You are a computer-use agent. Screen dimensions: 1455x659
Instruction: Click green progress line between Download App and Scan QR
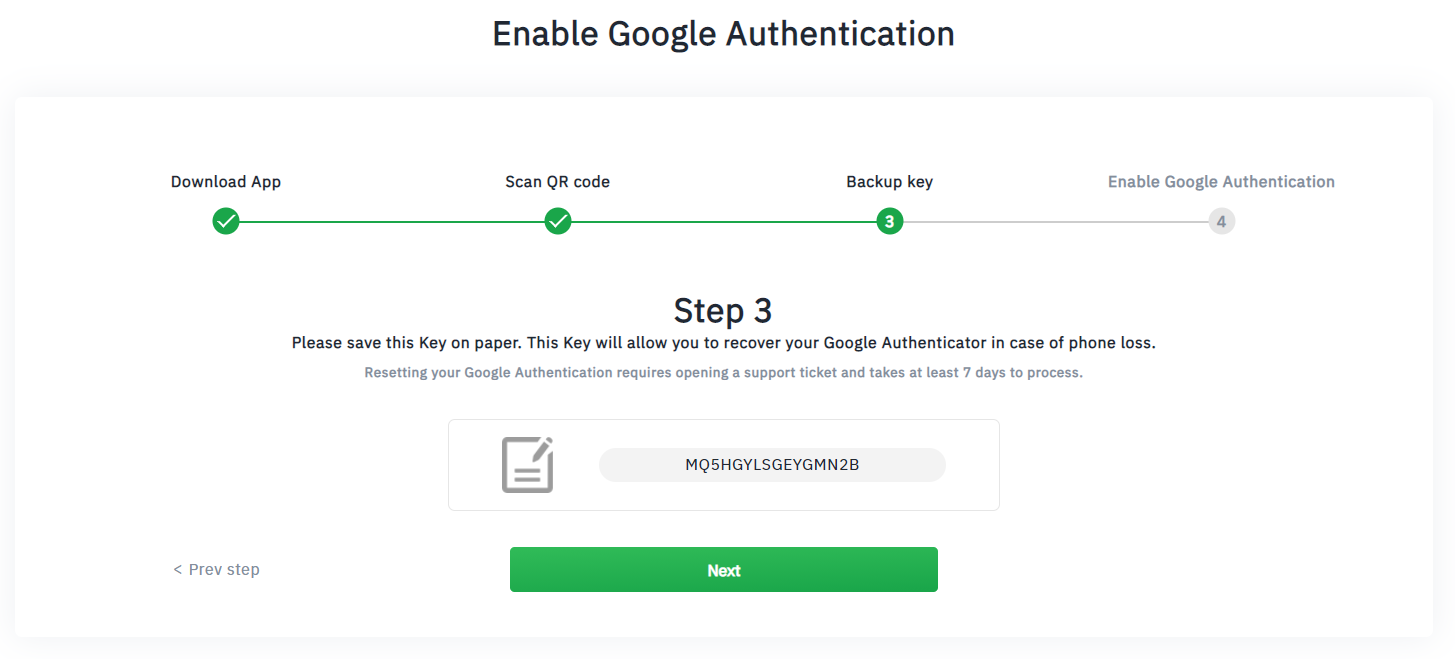pos(392,221)
